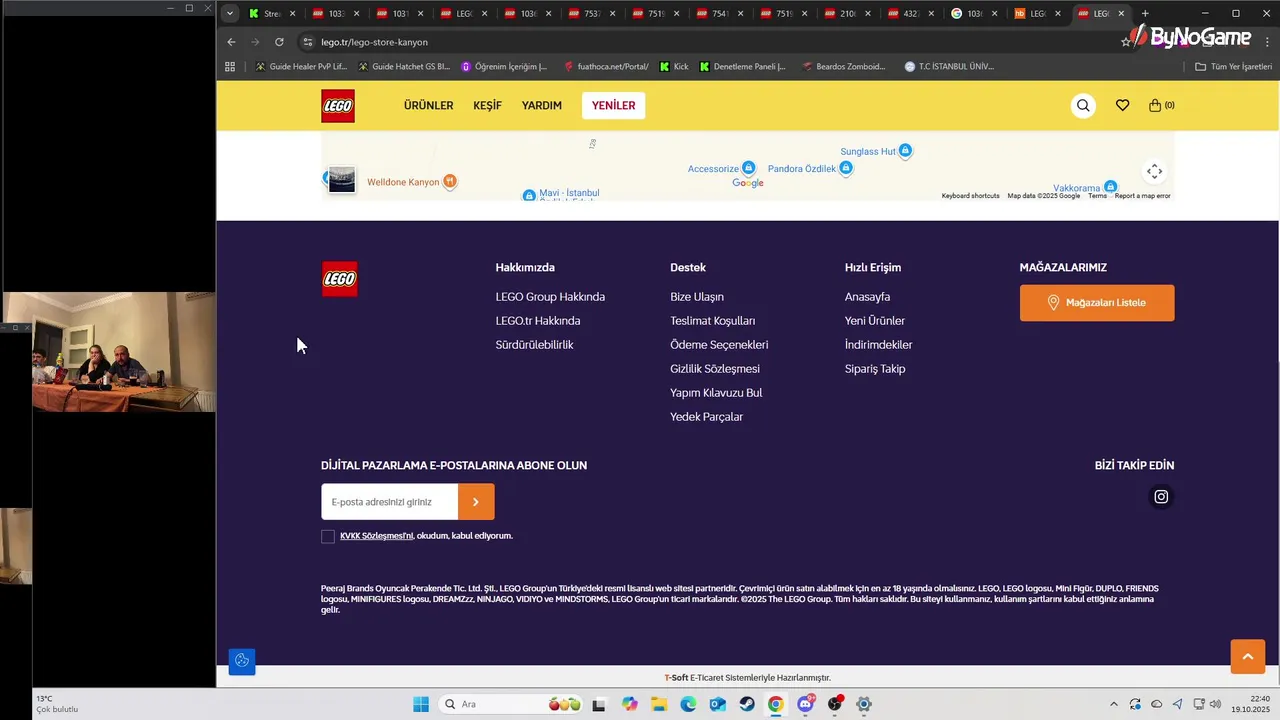
Task: Open the wishlist heart icon
Action: point(1122,105)
